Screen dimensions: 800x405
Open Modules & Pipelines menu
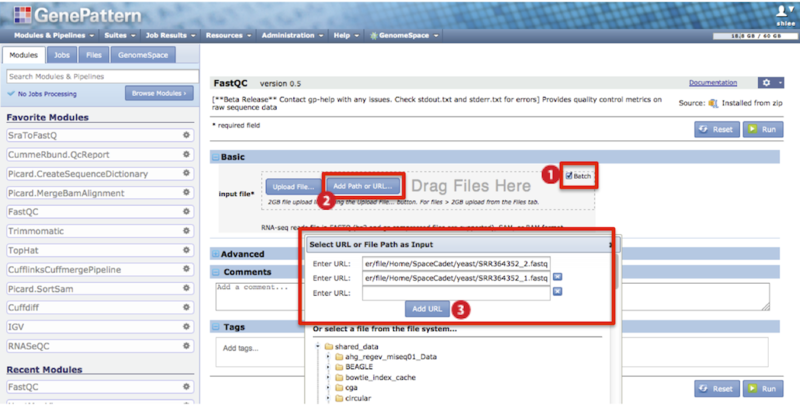click(54, 35)
